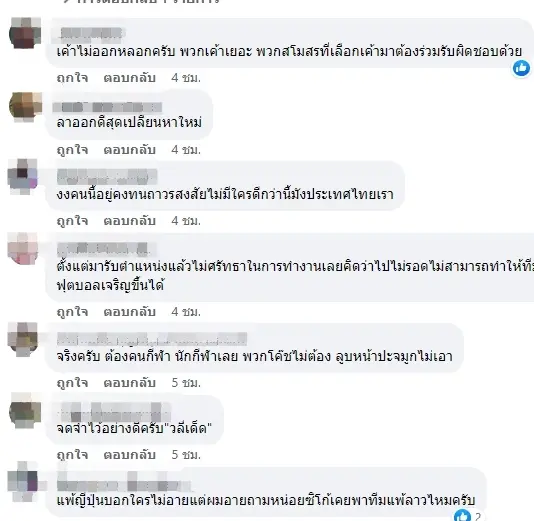Reply to the 'วลีเด็ด' comment
The height and width of the screenshot is (521, 534).
pyautogui.click(x=129, y=455)
